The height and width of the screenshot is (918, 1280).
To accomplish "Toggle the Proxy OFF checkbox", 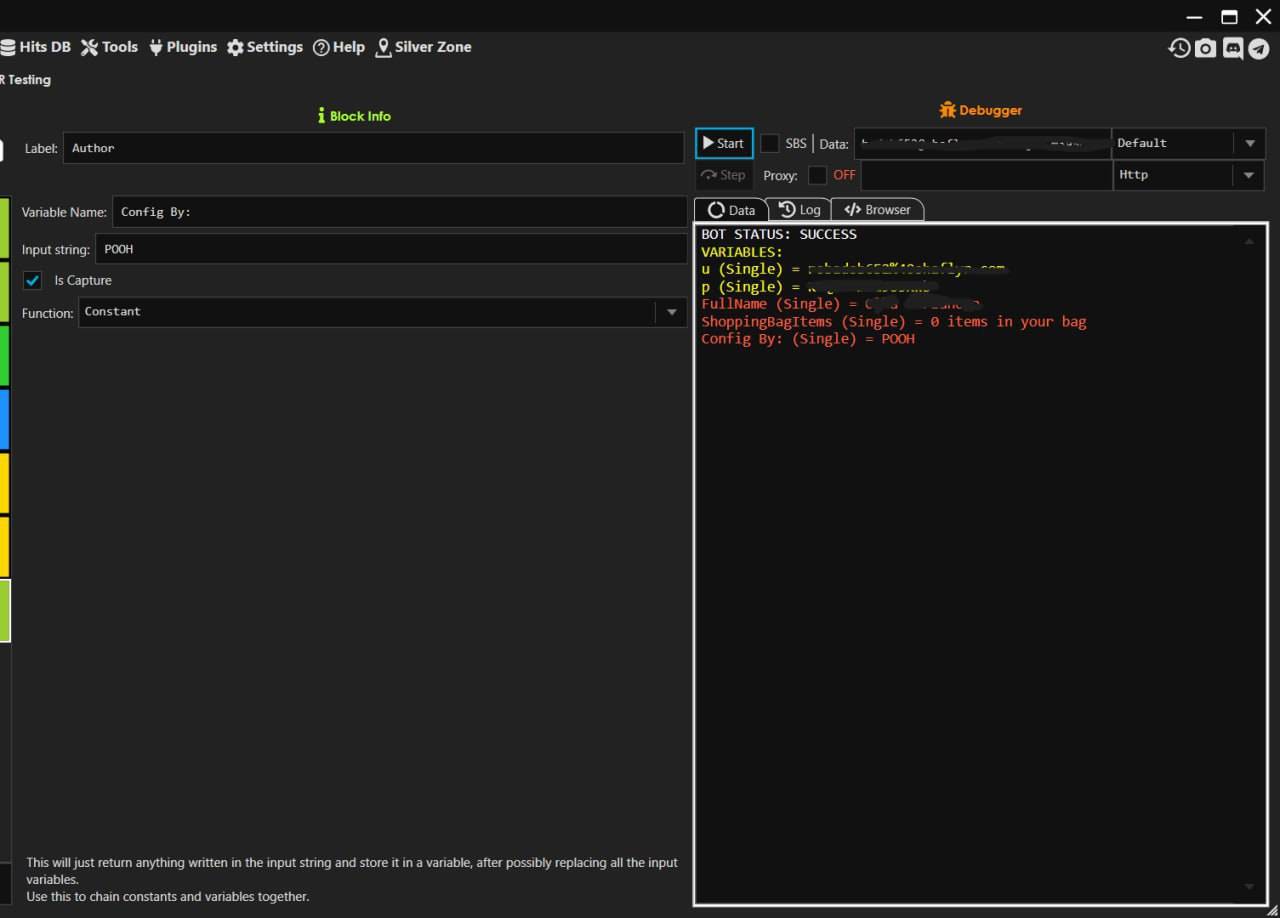I will (818, 175).
